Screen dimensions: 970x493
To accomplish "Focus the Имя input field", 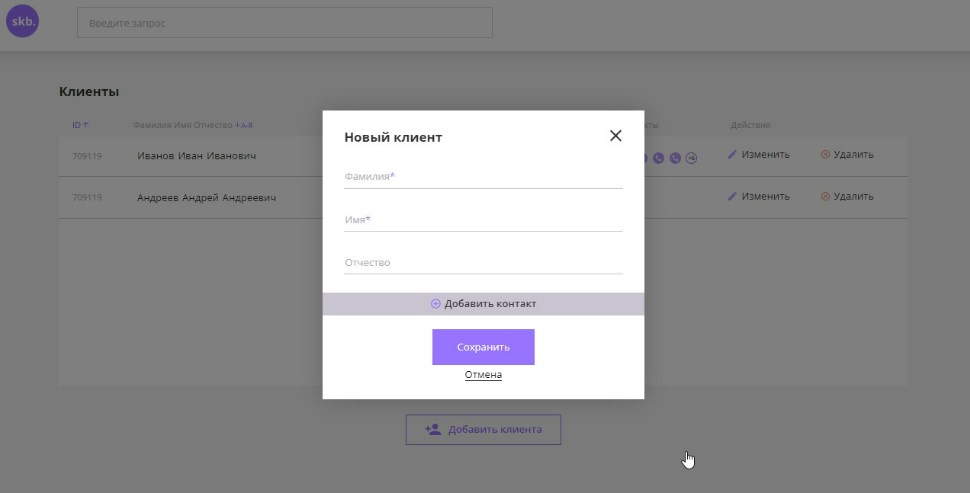I will click(483, 220).
